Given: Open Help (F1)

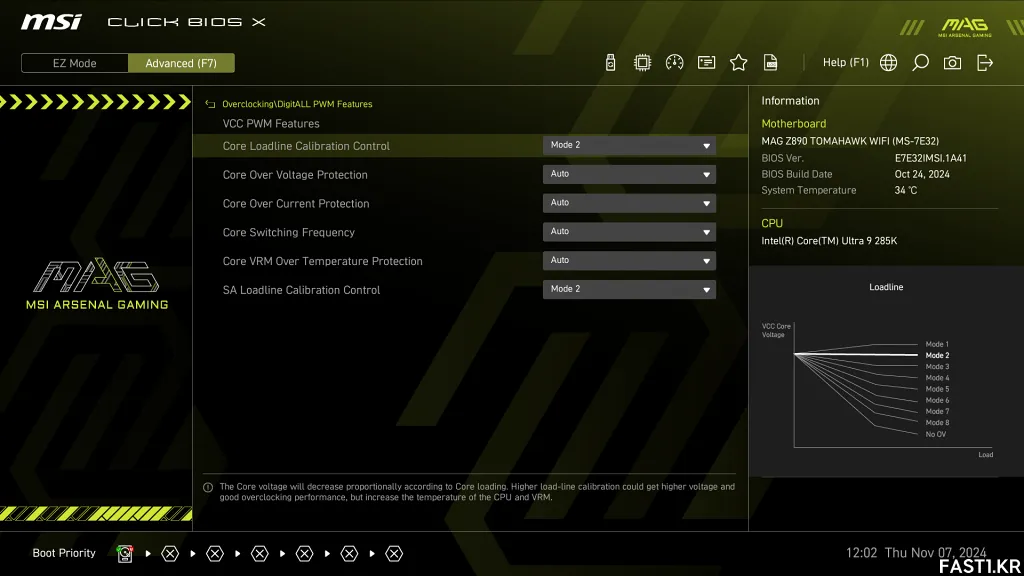Looking at the screenshot, I should tap(846, 63).
